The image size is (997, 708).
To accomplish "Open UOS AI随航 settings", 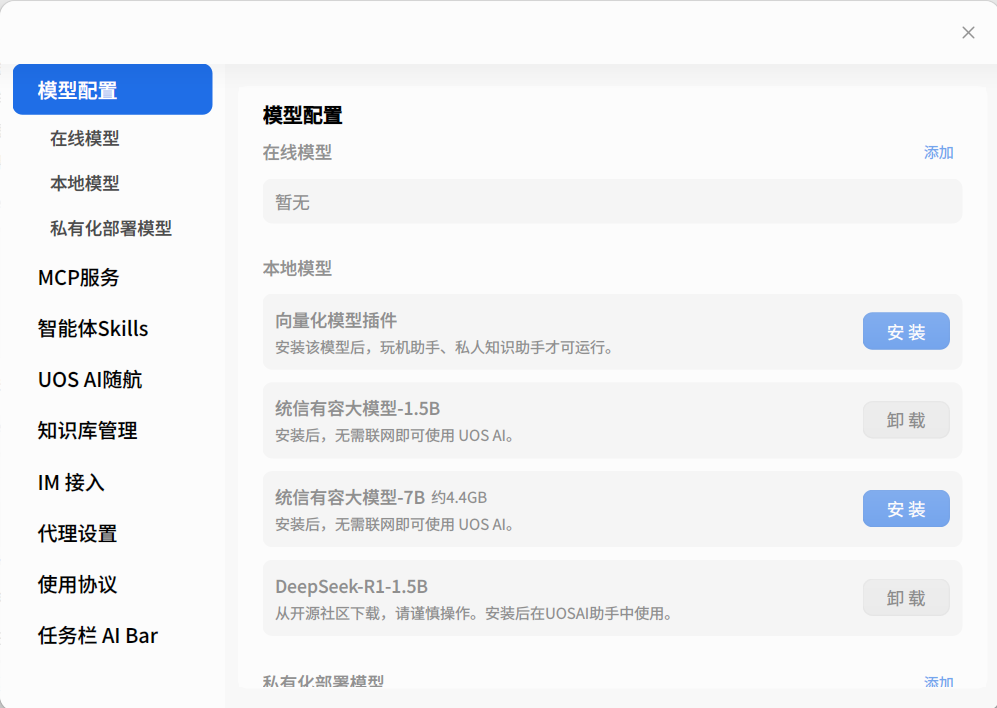I will (90, 380).
